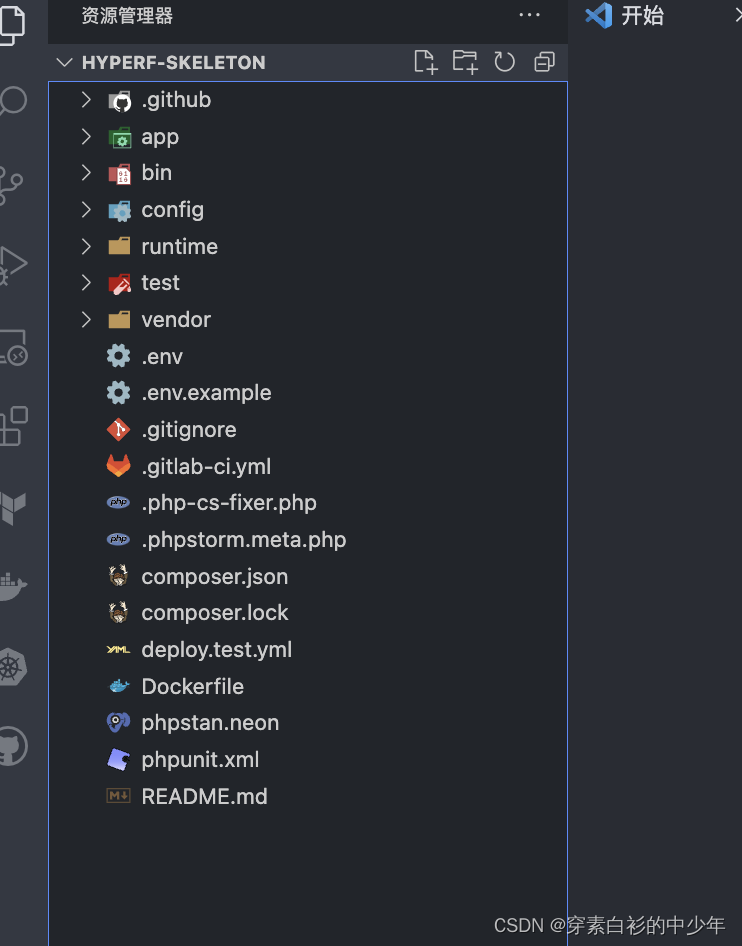
Task: Open the HashiCorp Terraform view
Action: click(x=14, y=505)
